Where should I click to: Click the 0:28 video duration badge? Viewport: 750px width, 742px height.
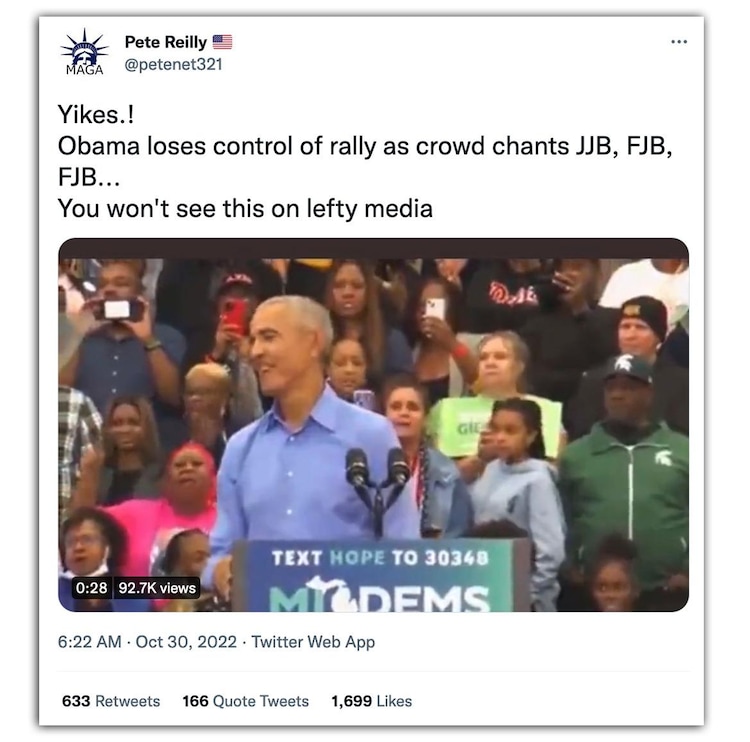click(91, 587)
